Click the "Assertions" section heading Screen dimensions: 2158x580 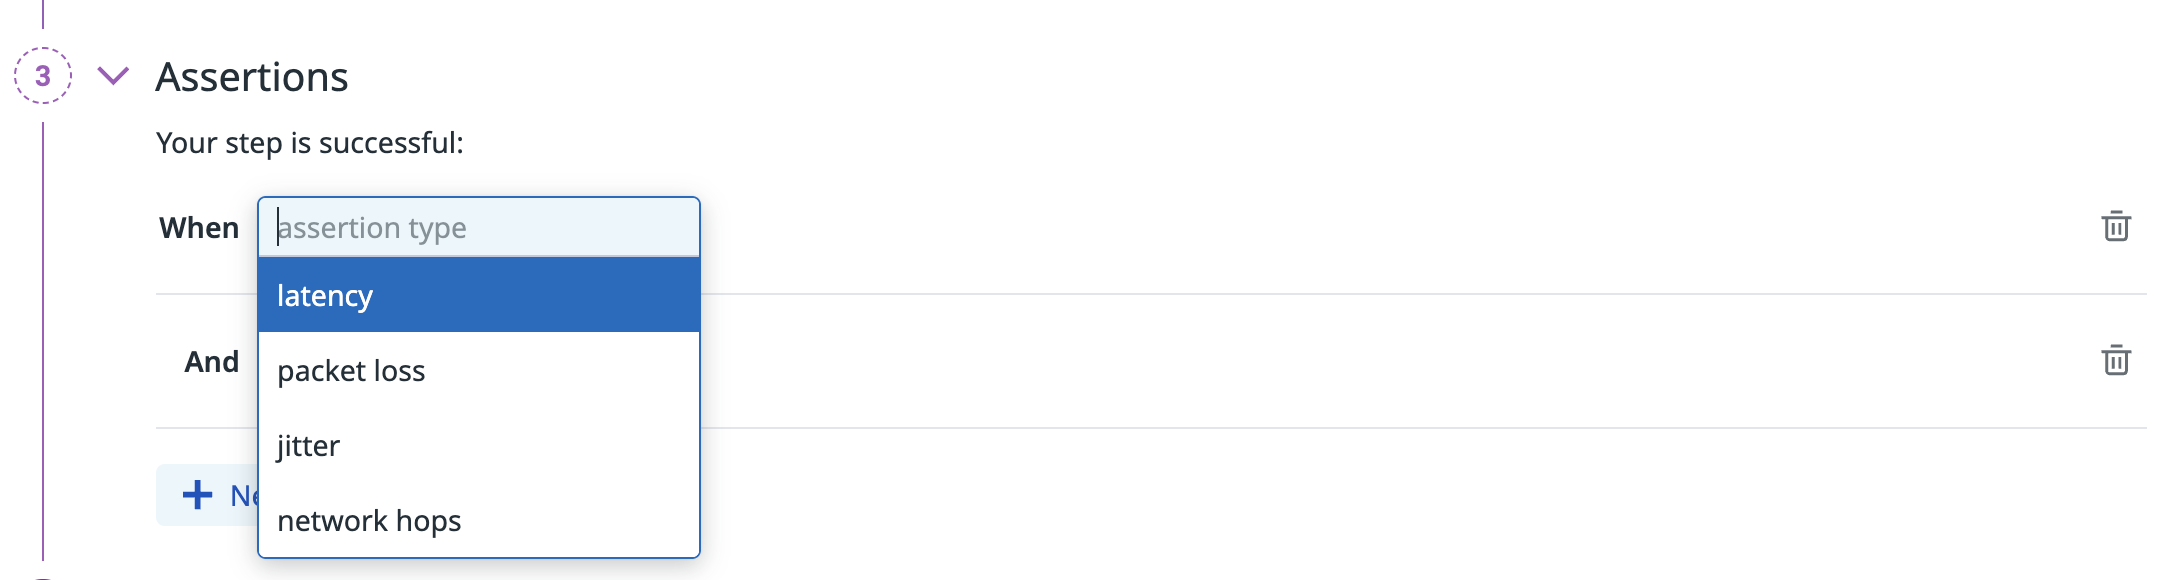click(252, 77)
